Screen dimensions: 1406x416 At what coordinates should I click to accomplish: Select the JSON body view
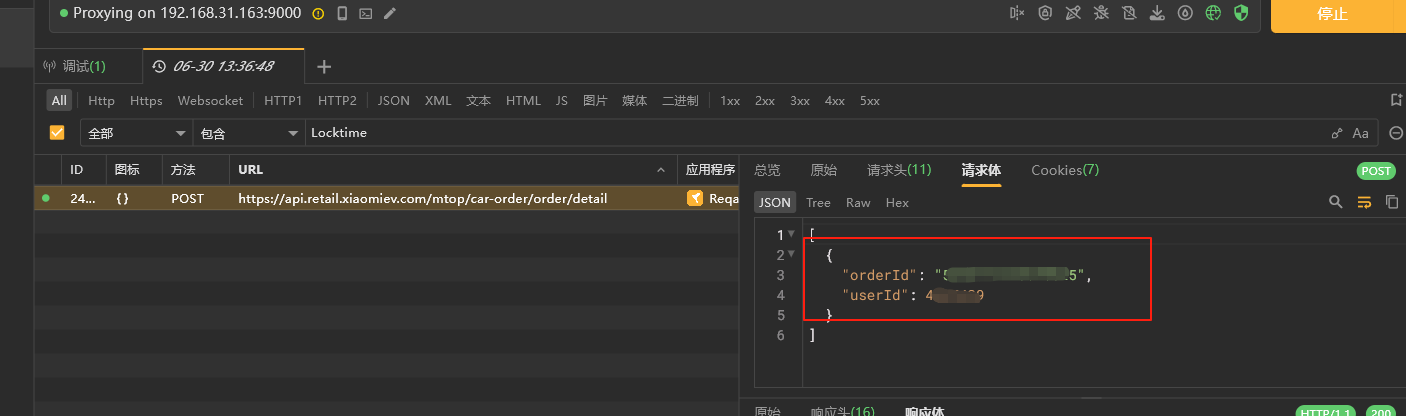774,202
